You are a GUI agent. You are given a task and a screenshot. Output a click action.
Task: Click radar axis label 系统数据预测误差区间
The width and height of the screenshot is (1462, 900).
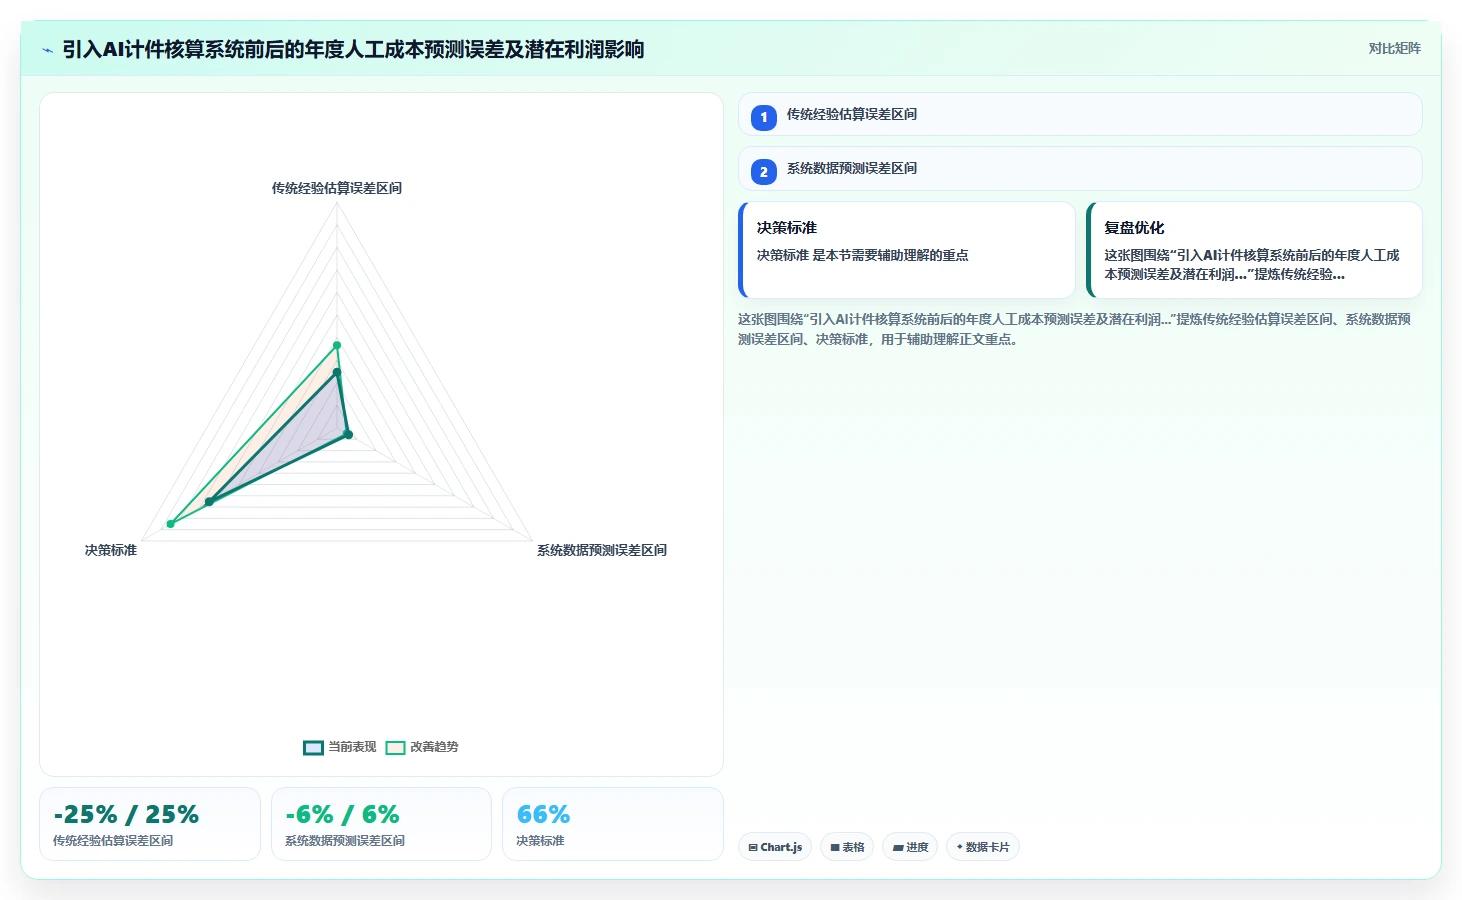602,550
